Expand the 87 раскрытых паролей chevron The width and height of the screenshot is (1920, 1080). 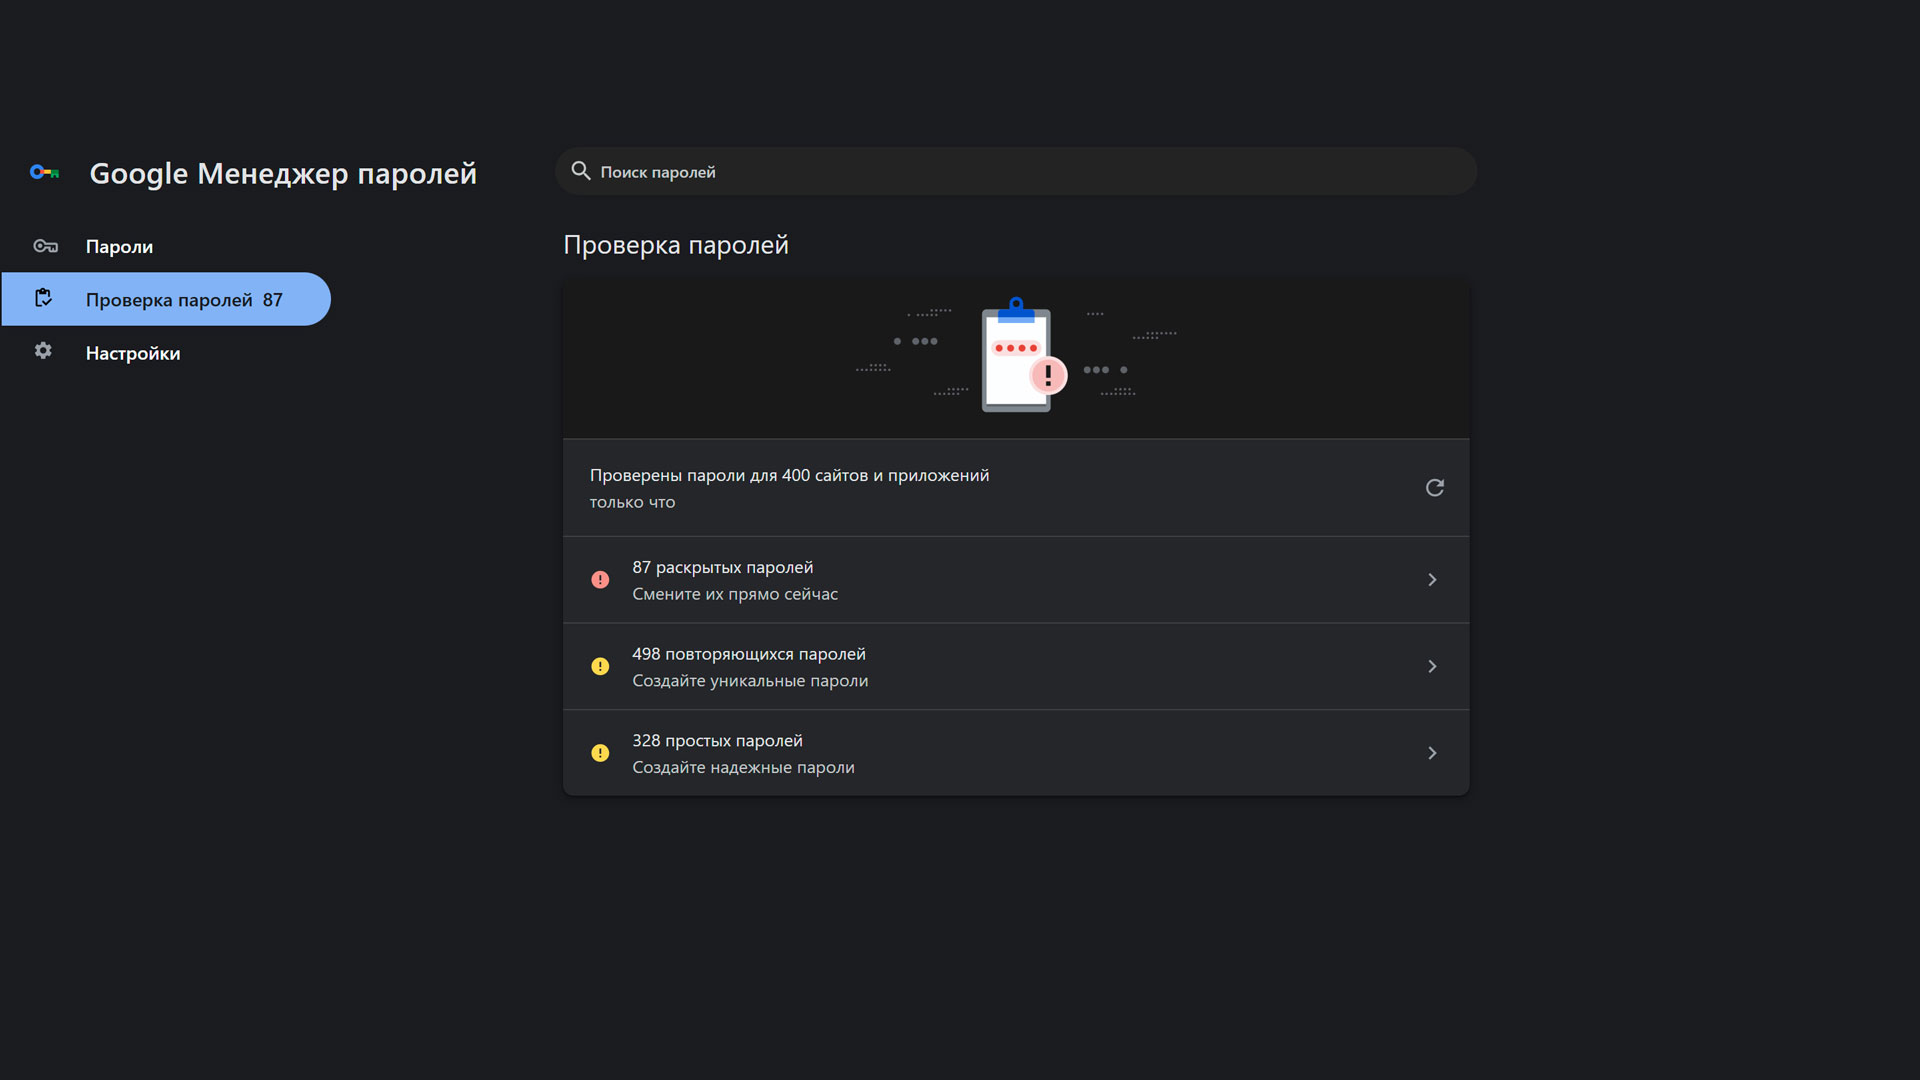(1432, 580)
